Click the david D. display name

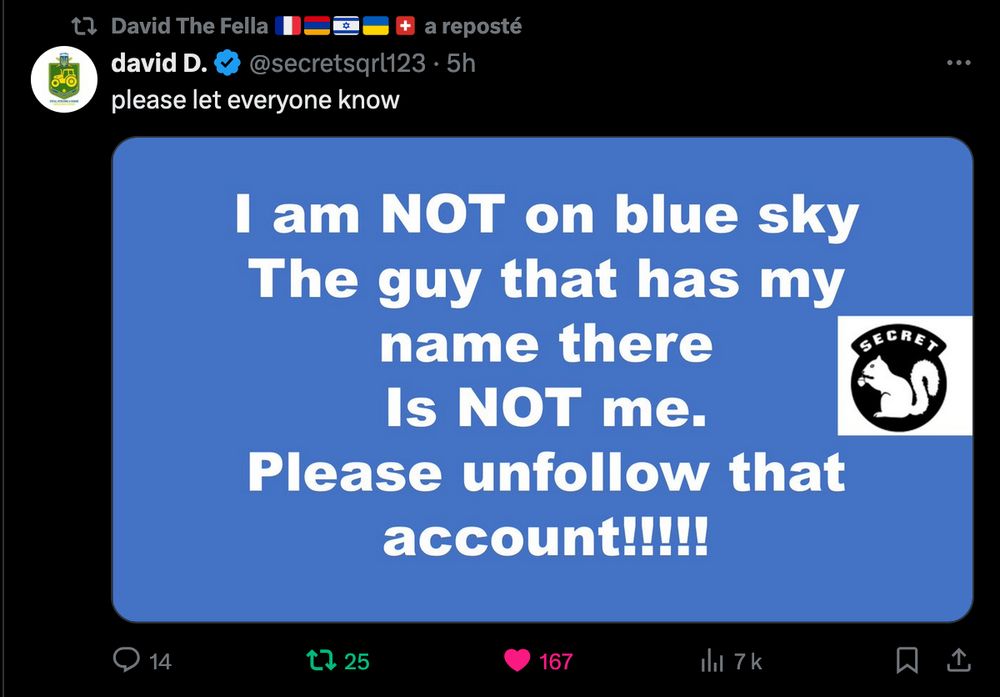coord(159,62)
